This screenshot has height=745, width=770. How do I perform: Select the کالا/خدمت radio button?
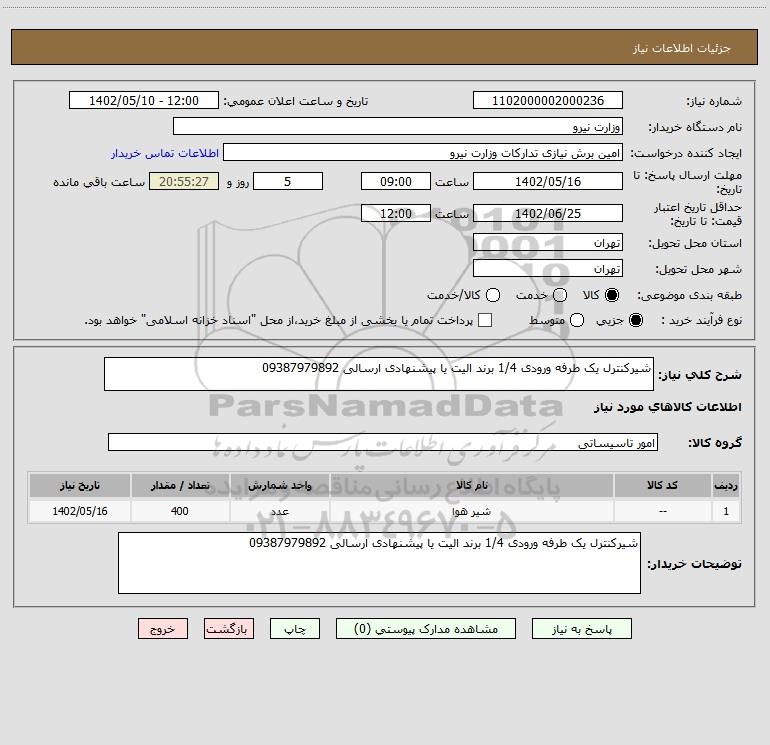(x=493, y=295)
